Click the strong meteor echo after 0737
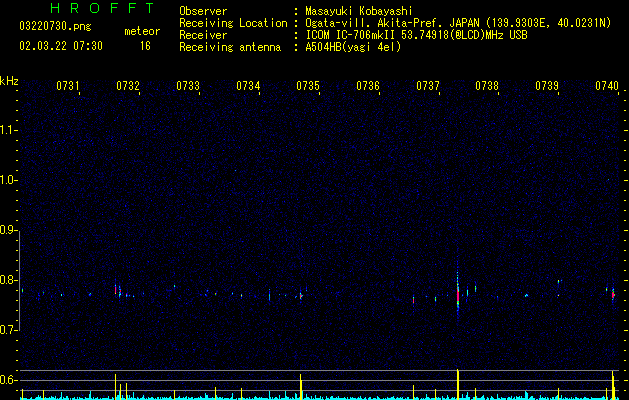This screenshot has height=400, width=629. point(458,295)
